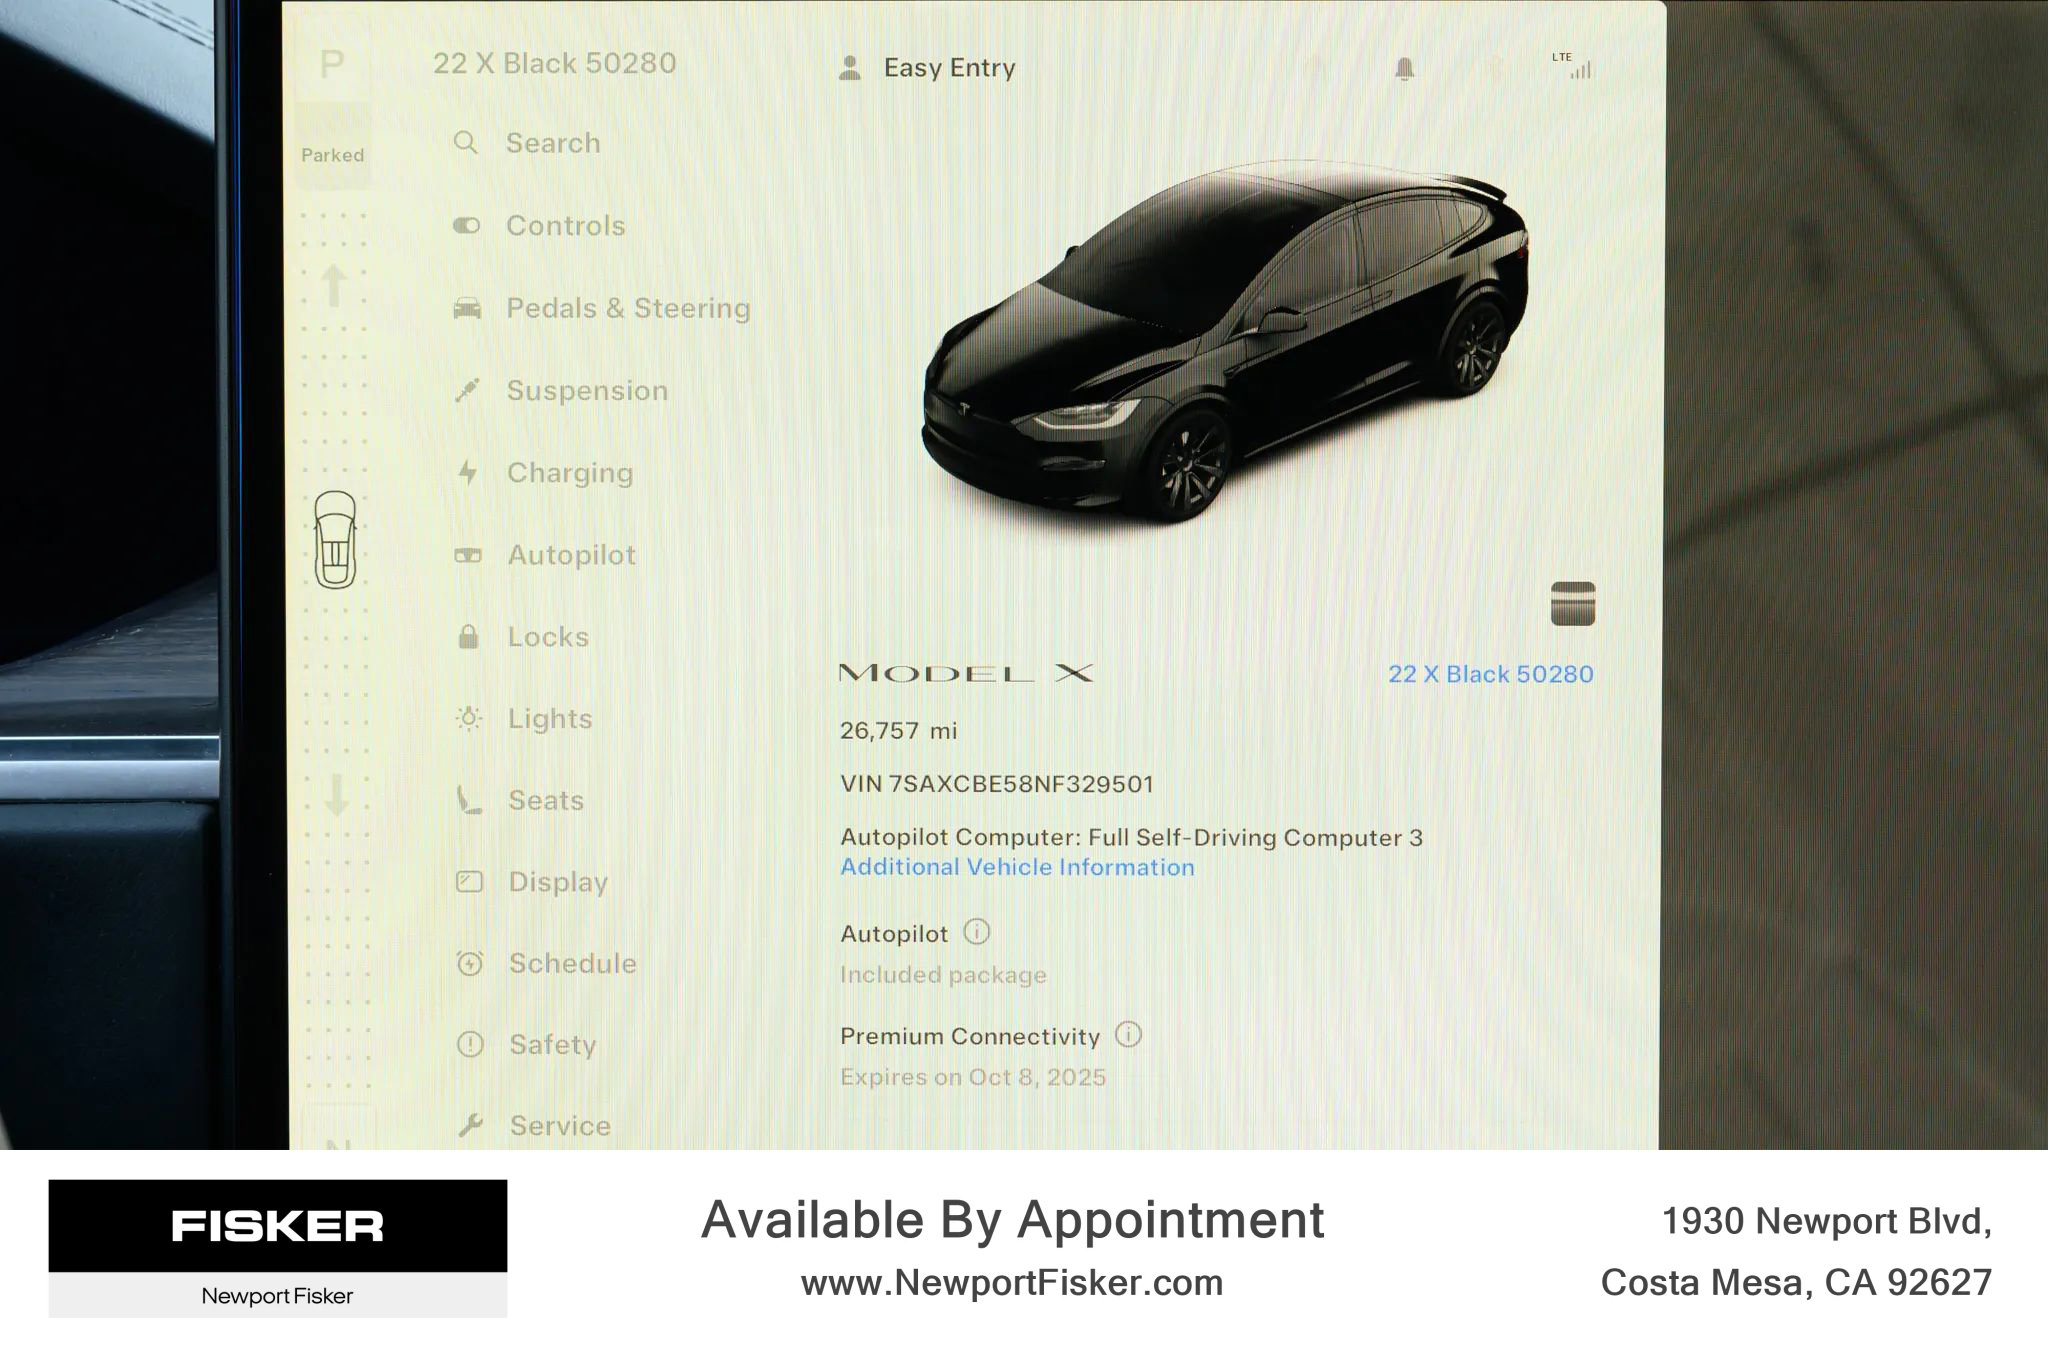This screenshot has height=1364, width=2048.
Task: Tap the notification bell icon
Action: point(1404,69)
